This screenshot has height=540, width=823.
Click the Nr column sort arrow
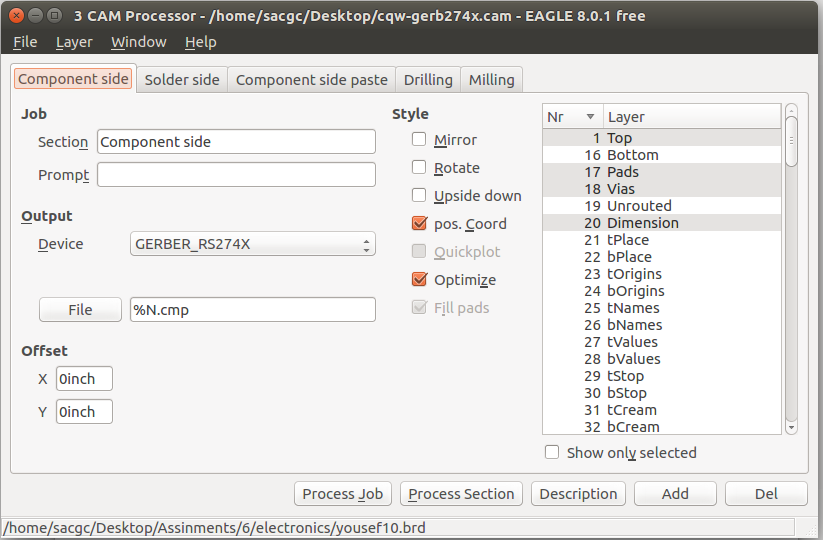coord(590,117)
